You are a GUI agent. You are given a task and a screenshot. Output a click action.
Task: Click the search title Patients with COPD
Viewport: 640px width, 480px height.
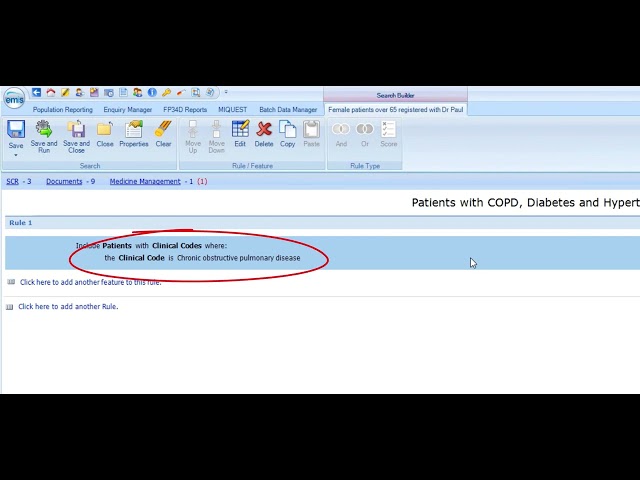pyautogui.click(x=525, y=202)
